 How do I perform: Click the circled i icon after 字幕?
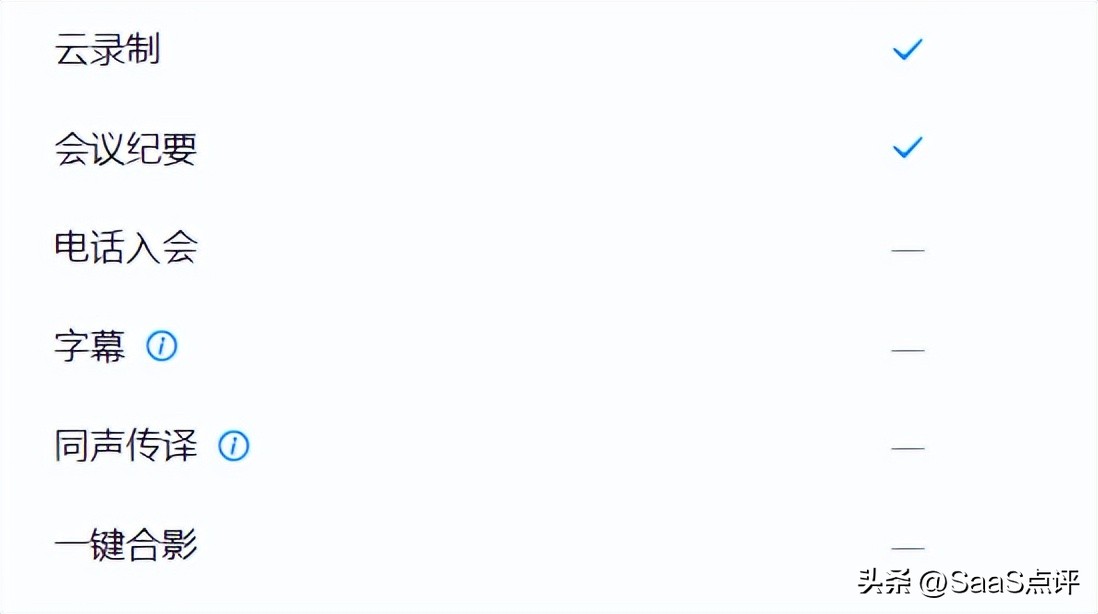click(161, 347)
